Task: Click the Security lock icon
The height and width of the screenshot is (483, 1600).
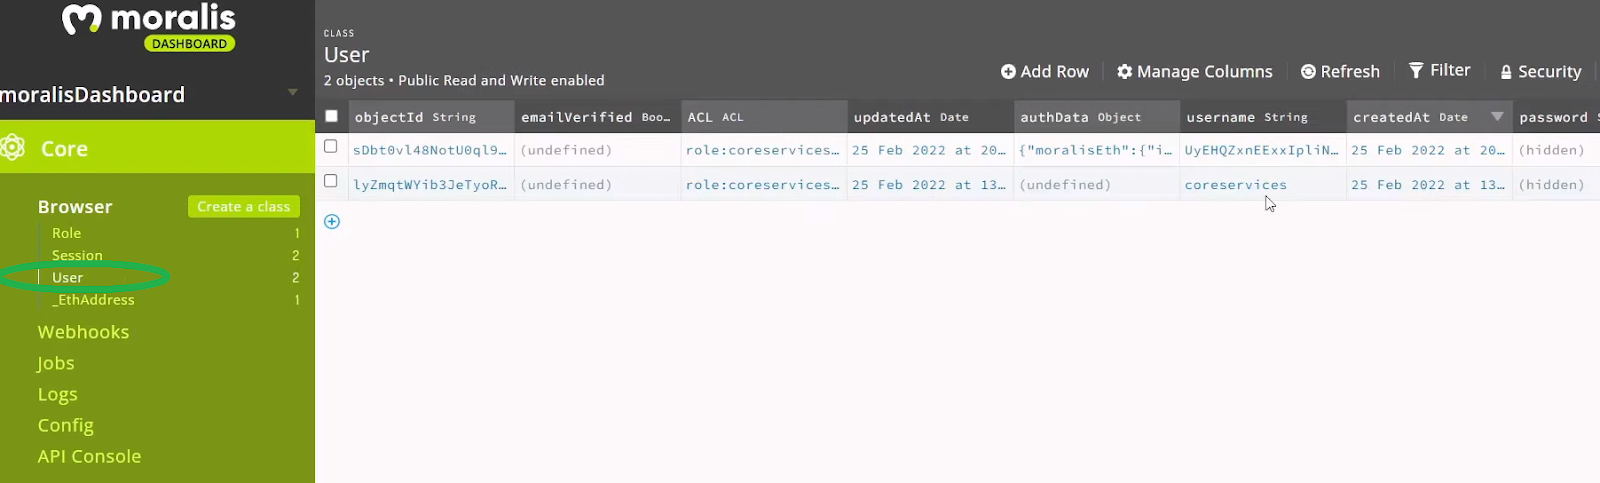Action: click(1506, 72)
